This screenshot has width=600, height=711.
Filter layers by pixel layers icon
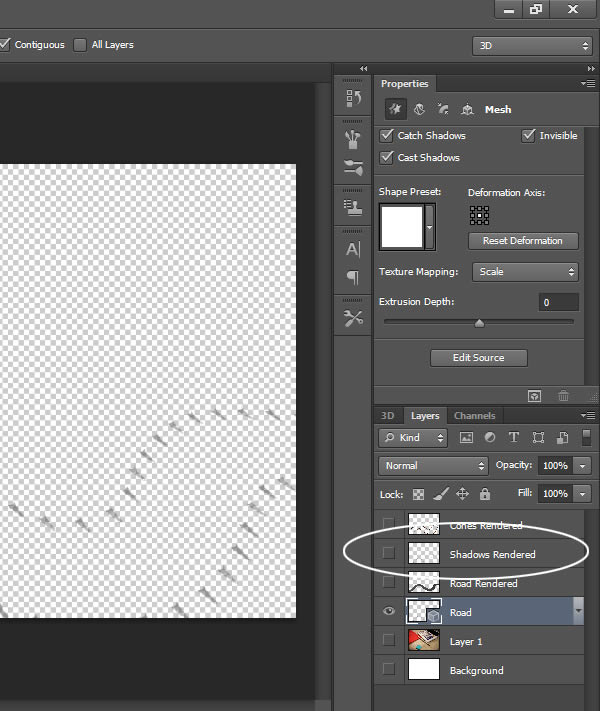click(466, 438)
